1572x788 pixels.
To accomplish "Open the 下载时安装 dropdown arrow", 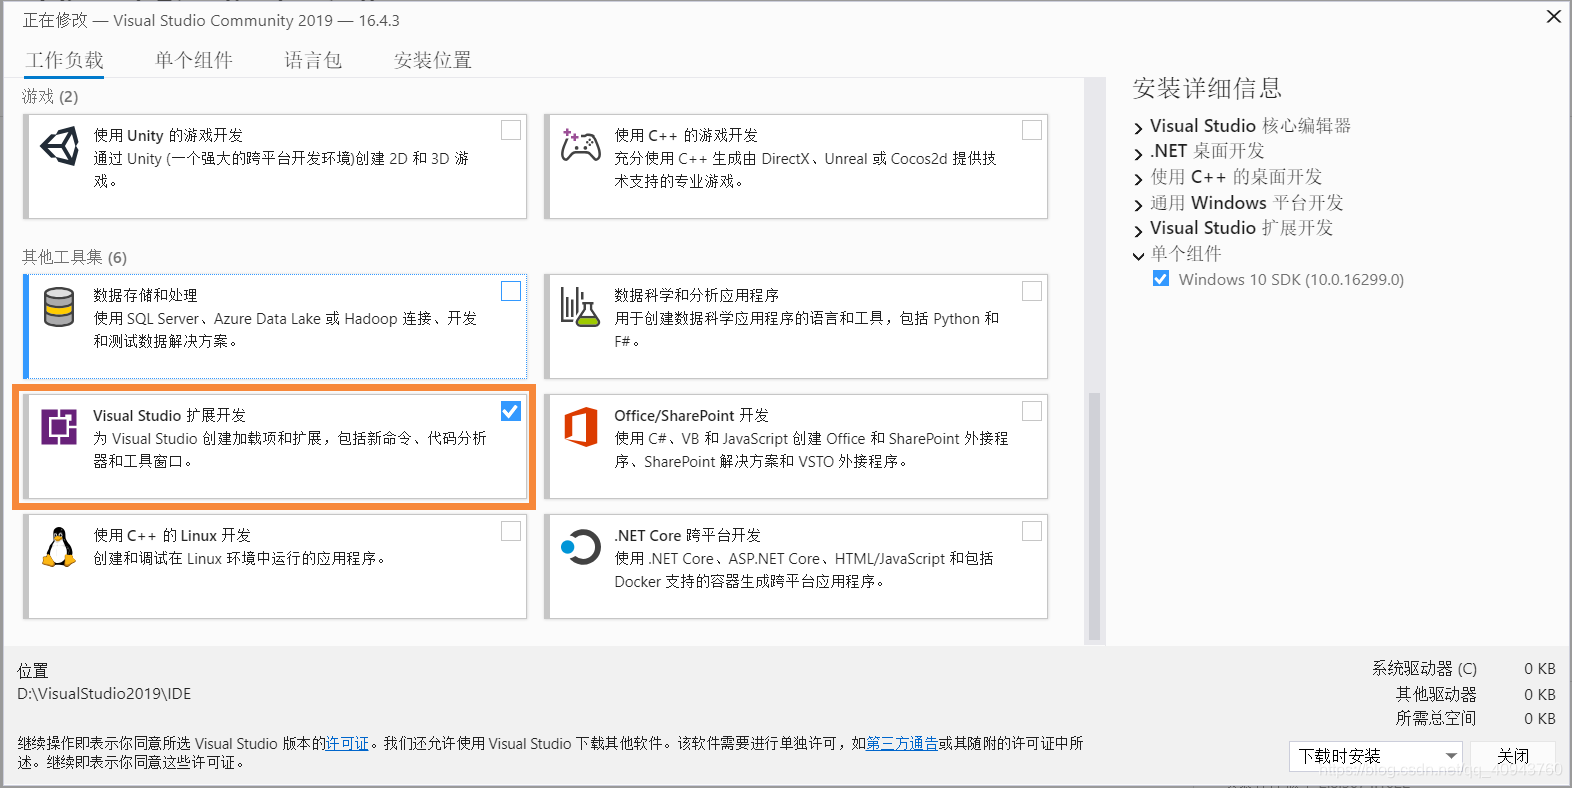I will tap(1451, 756).
